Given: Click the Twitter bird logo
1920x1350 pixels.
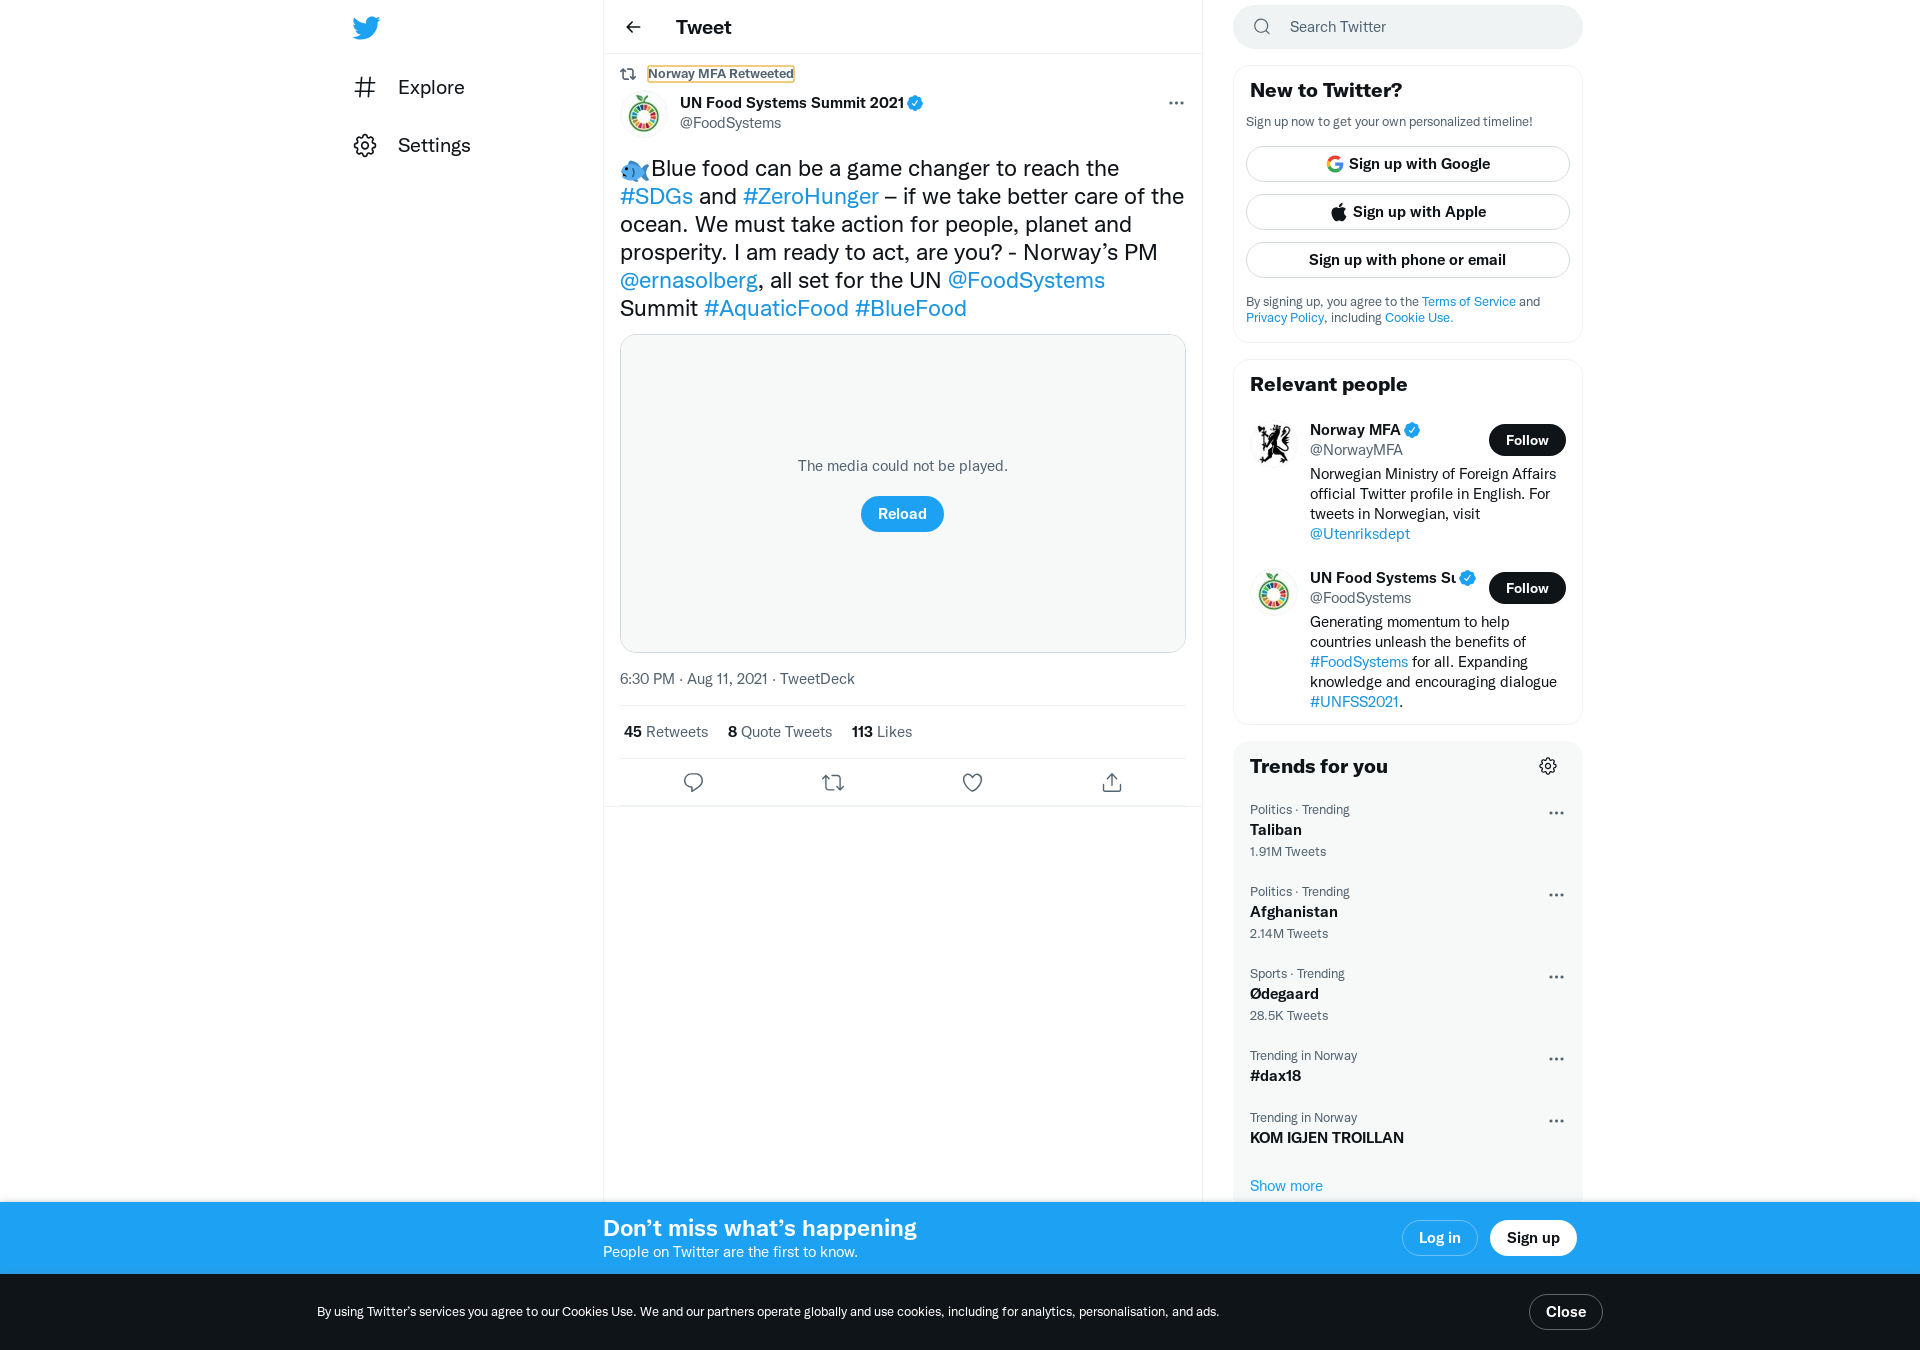Looking at the screenshot, I should click(x=366, y=27).
